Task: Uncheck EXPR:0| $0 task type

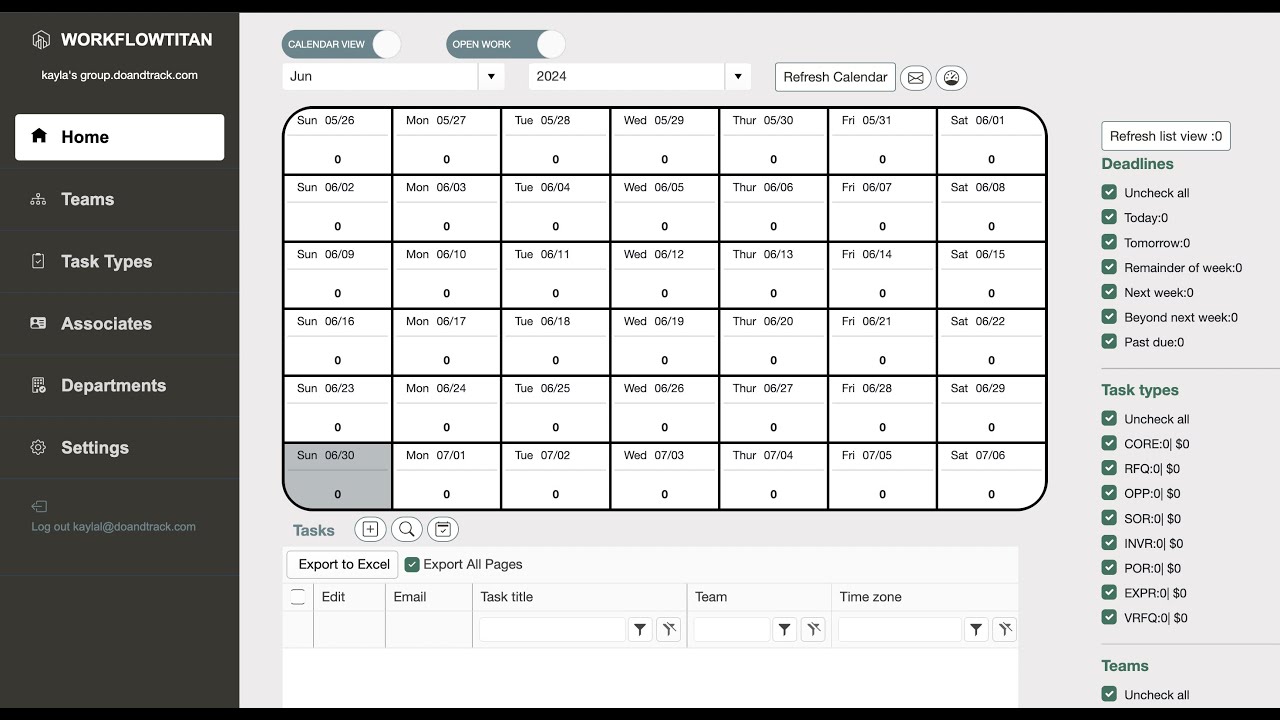Action: tap(1109, 593)
